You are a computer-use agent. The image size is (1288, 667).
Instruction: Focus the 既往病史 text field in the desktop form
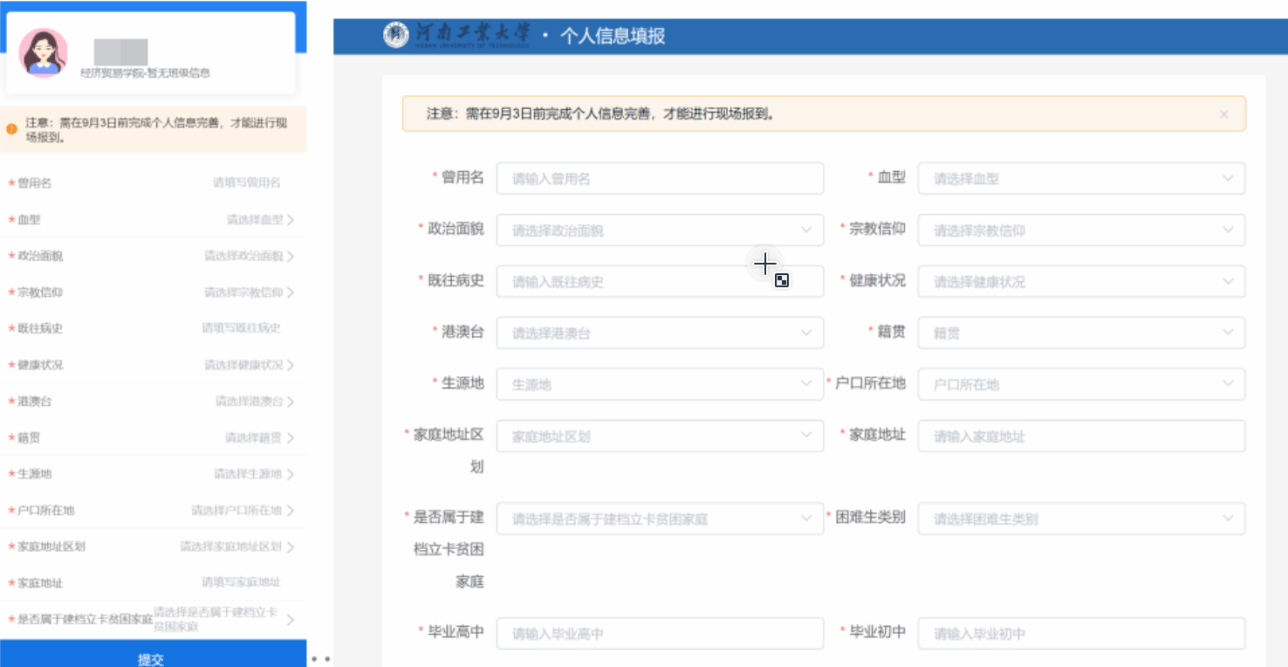point(659,282)
